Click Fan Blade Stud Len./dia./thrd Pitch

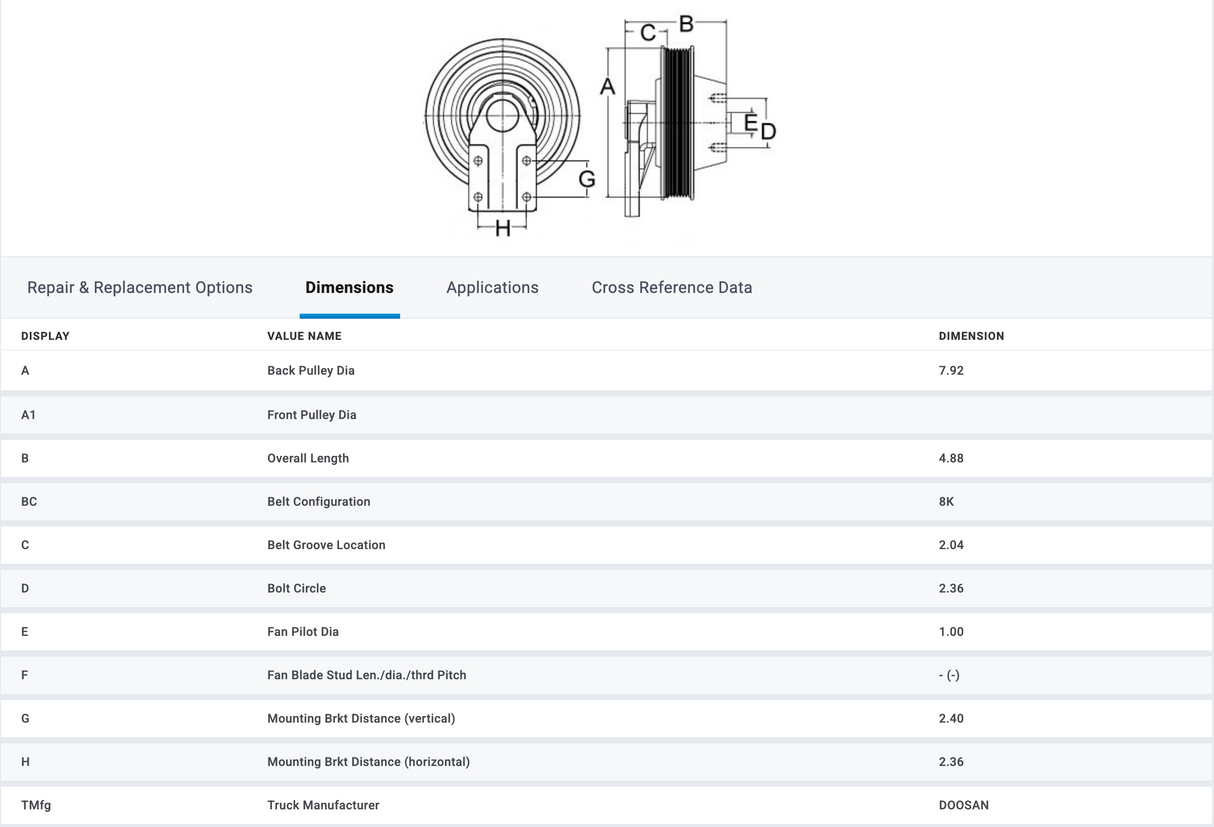(x=367, y=675)
